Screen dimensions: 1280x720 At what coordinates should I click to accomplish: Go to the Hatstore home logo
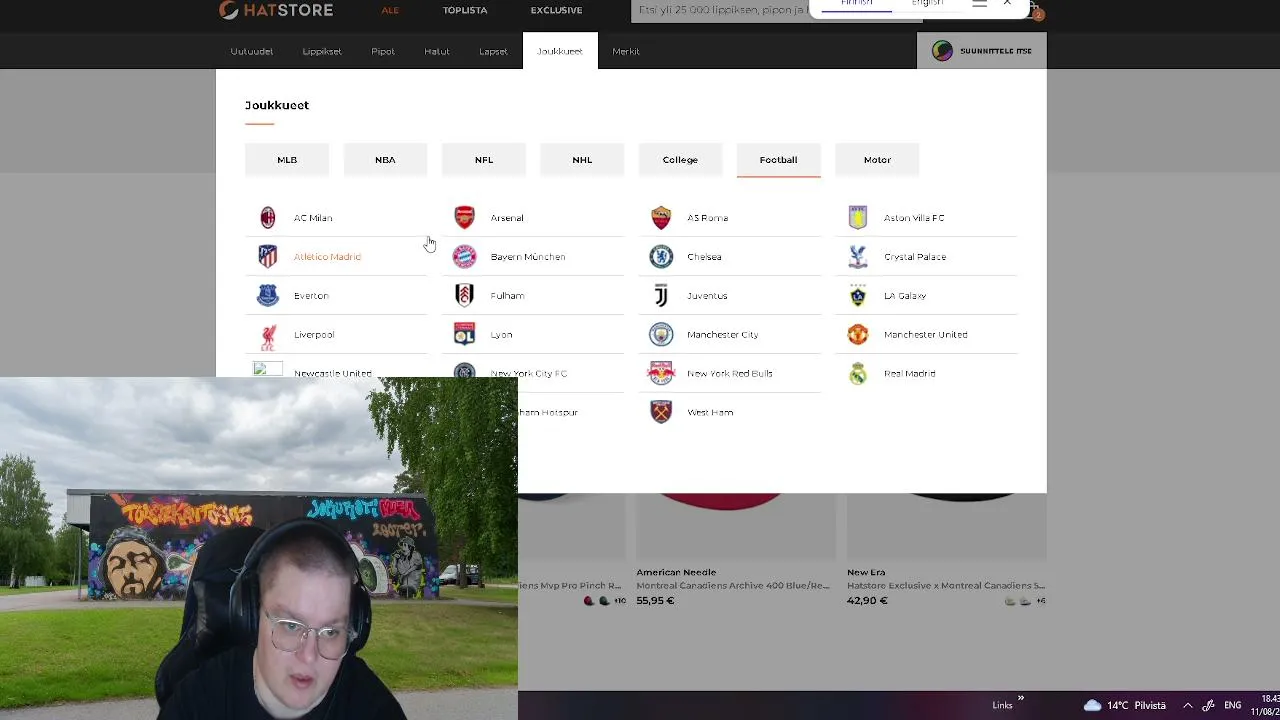(x=276, y=10)
